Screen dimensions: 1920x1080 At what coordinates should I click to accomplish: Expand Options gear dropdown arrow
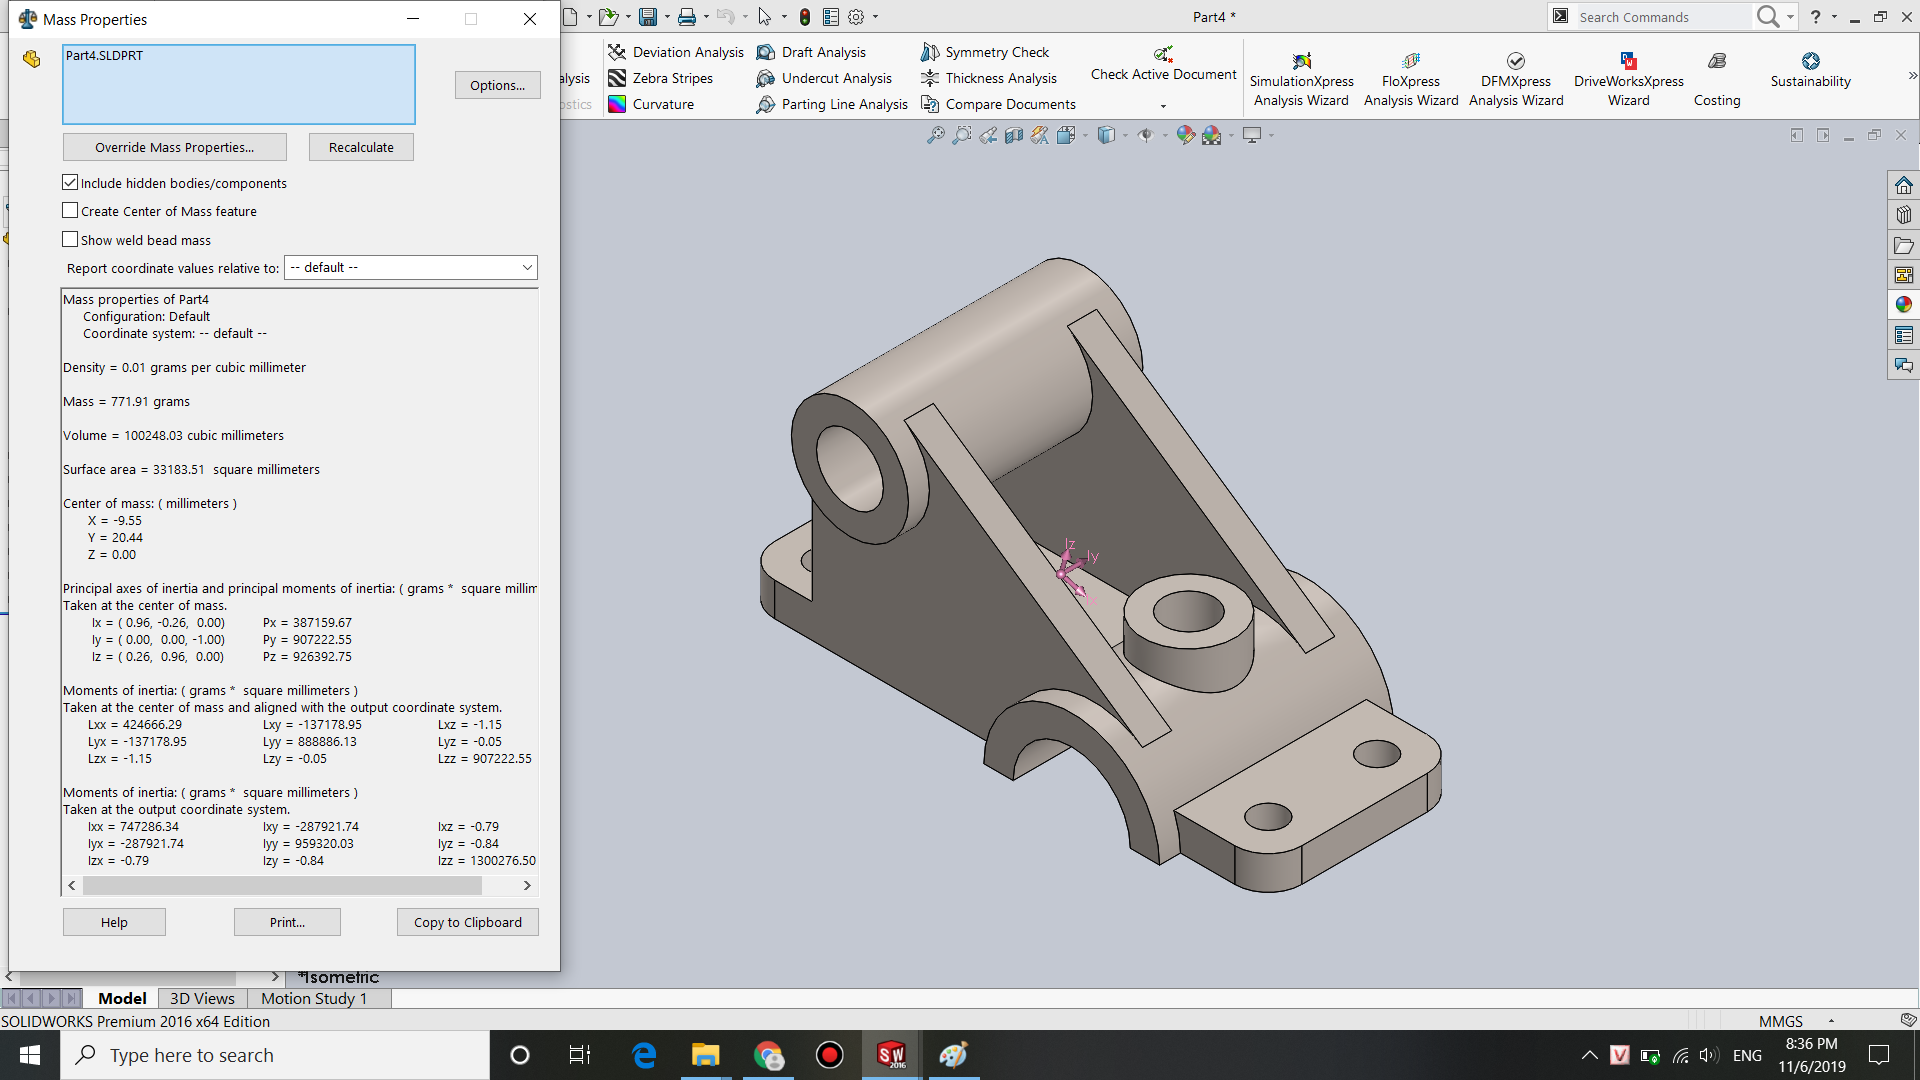[875, 17]
